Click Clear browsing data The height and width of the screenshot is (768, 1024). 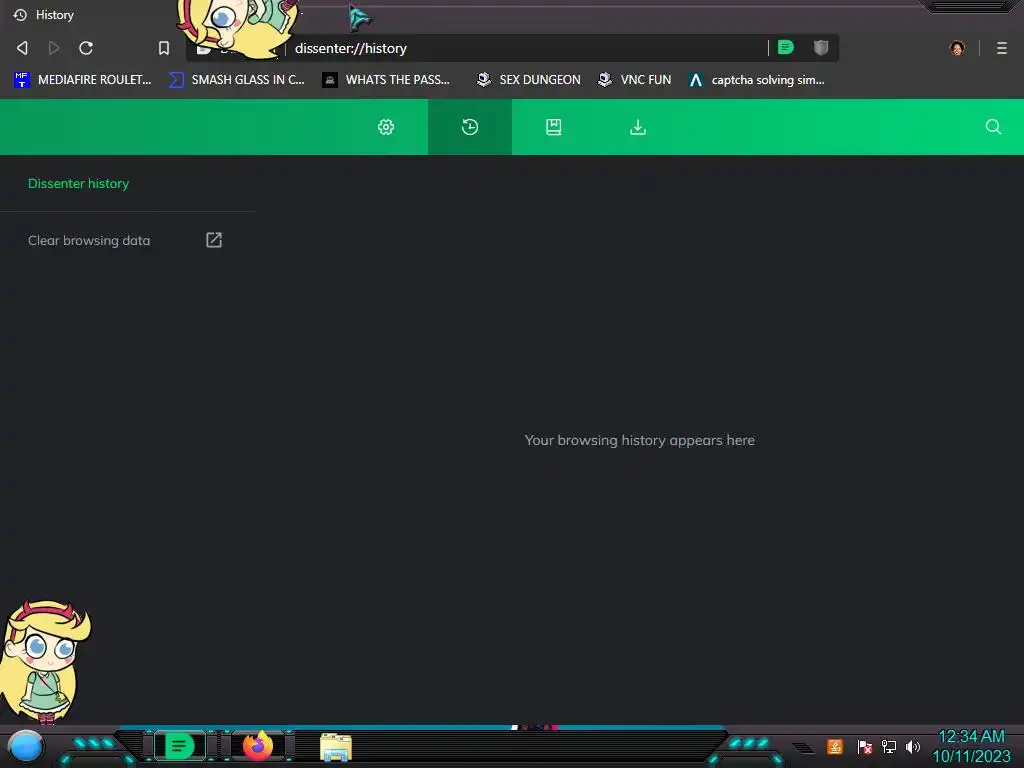coord(89,240)
